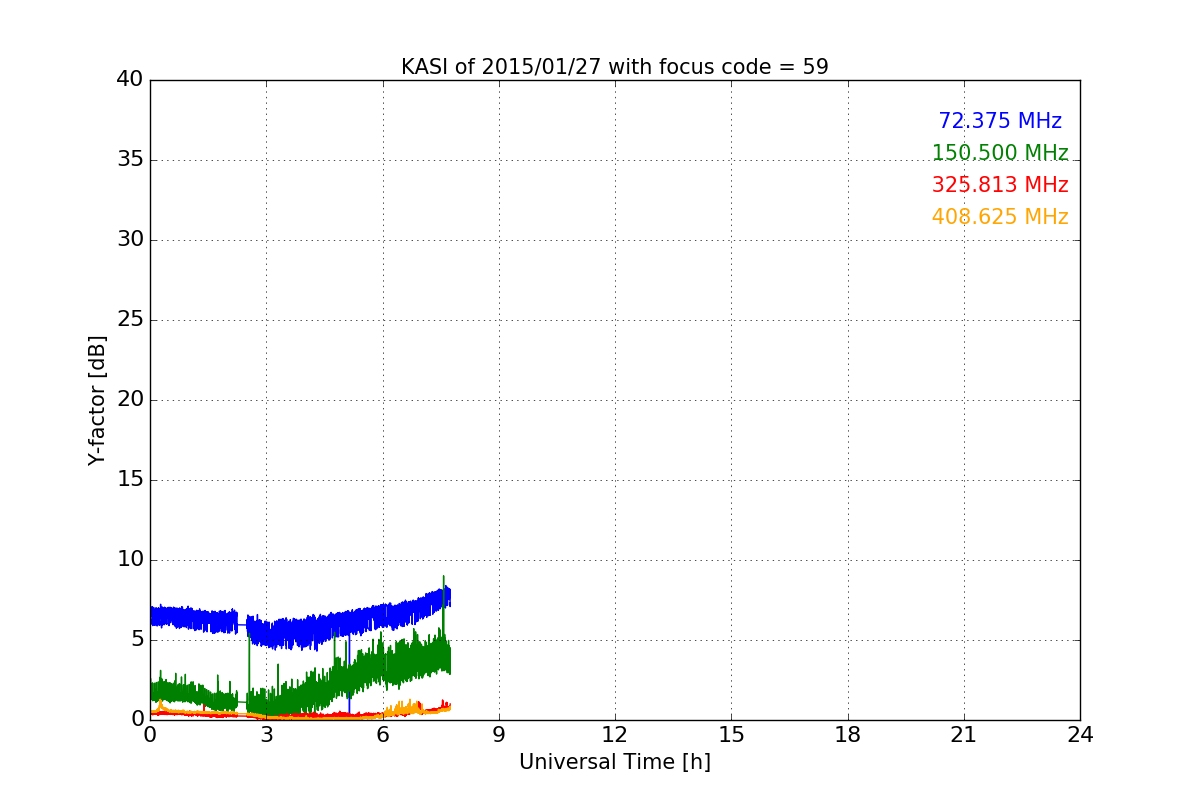Viewport: 1200px width, 800px height.
Task: Select the '72.375 MHz' legend label
Action: 1000,121
